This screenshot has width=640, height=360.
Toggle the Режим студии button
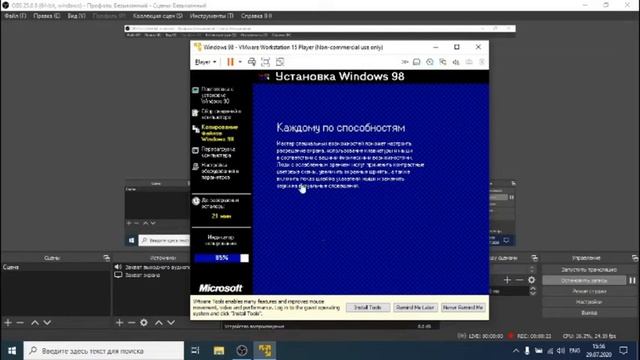click(x=589, y=291)
